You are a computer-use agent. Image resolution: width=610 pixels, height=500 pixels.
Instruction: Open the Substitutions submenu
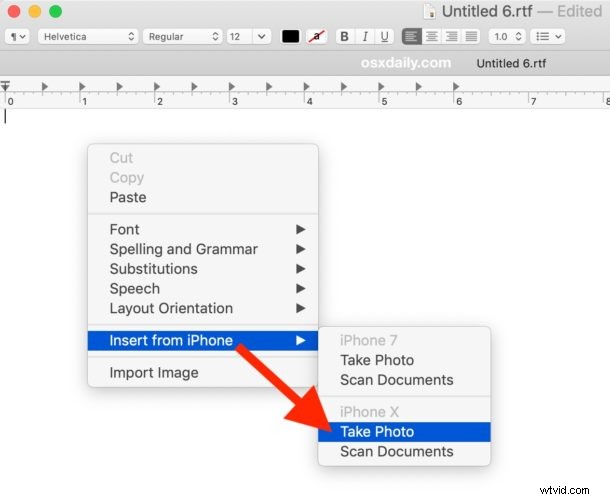[203, 269]
